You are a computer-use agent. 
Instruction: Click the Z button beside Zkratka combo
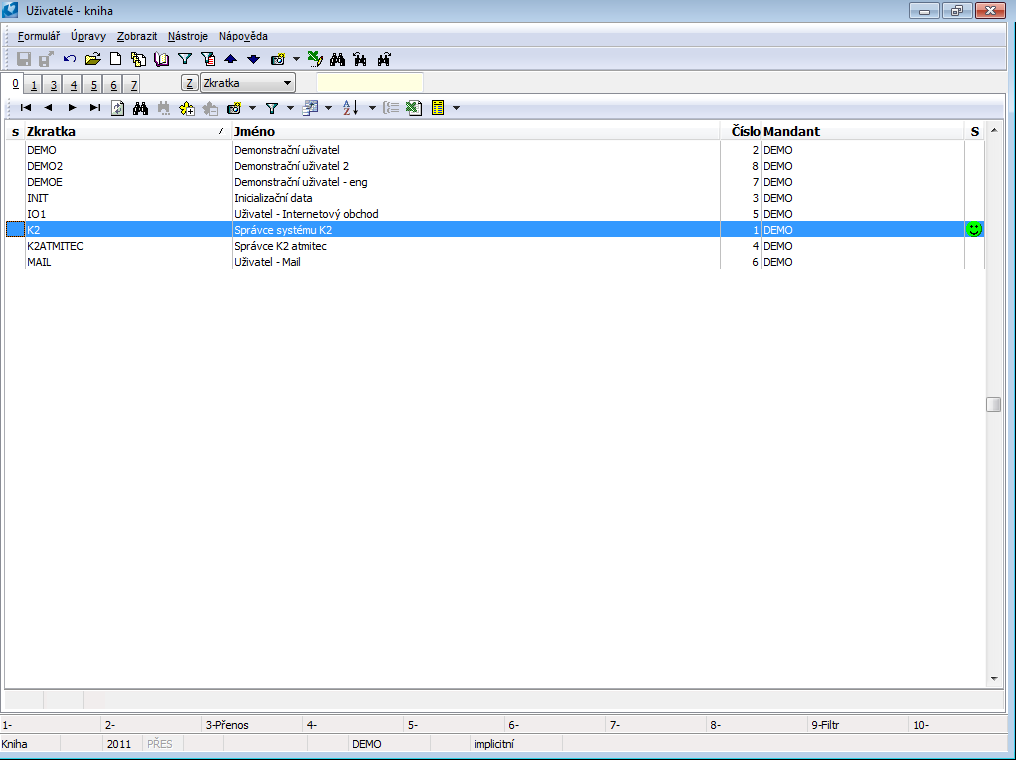coord(189,83)
